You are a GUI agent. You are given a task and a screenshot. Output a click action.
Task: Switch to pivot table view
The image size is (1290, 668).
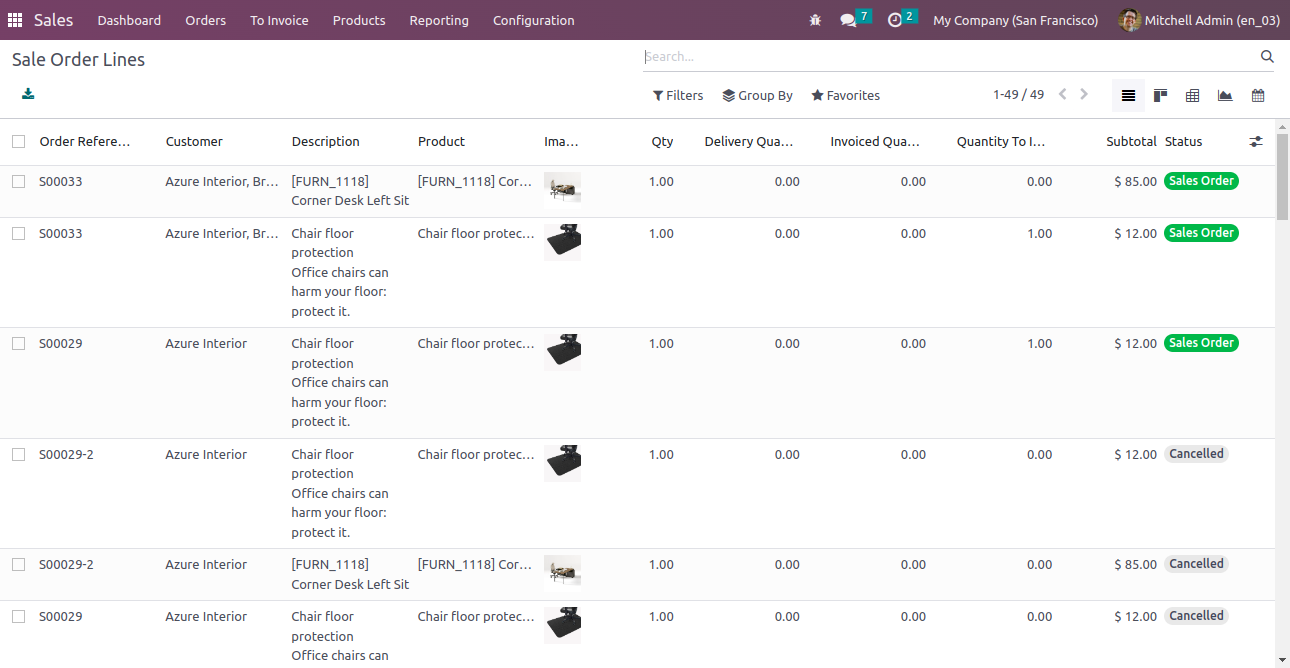click(1192, 96)
